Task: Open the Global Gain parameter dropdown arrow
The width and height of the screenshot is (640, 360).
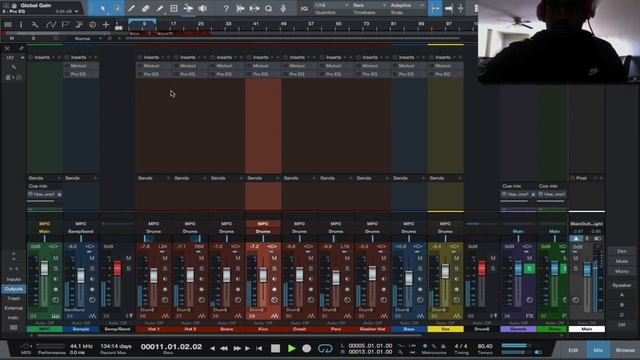Action: (76, 11)
